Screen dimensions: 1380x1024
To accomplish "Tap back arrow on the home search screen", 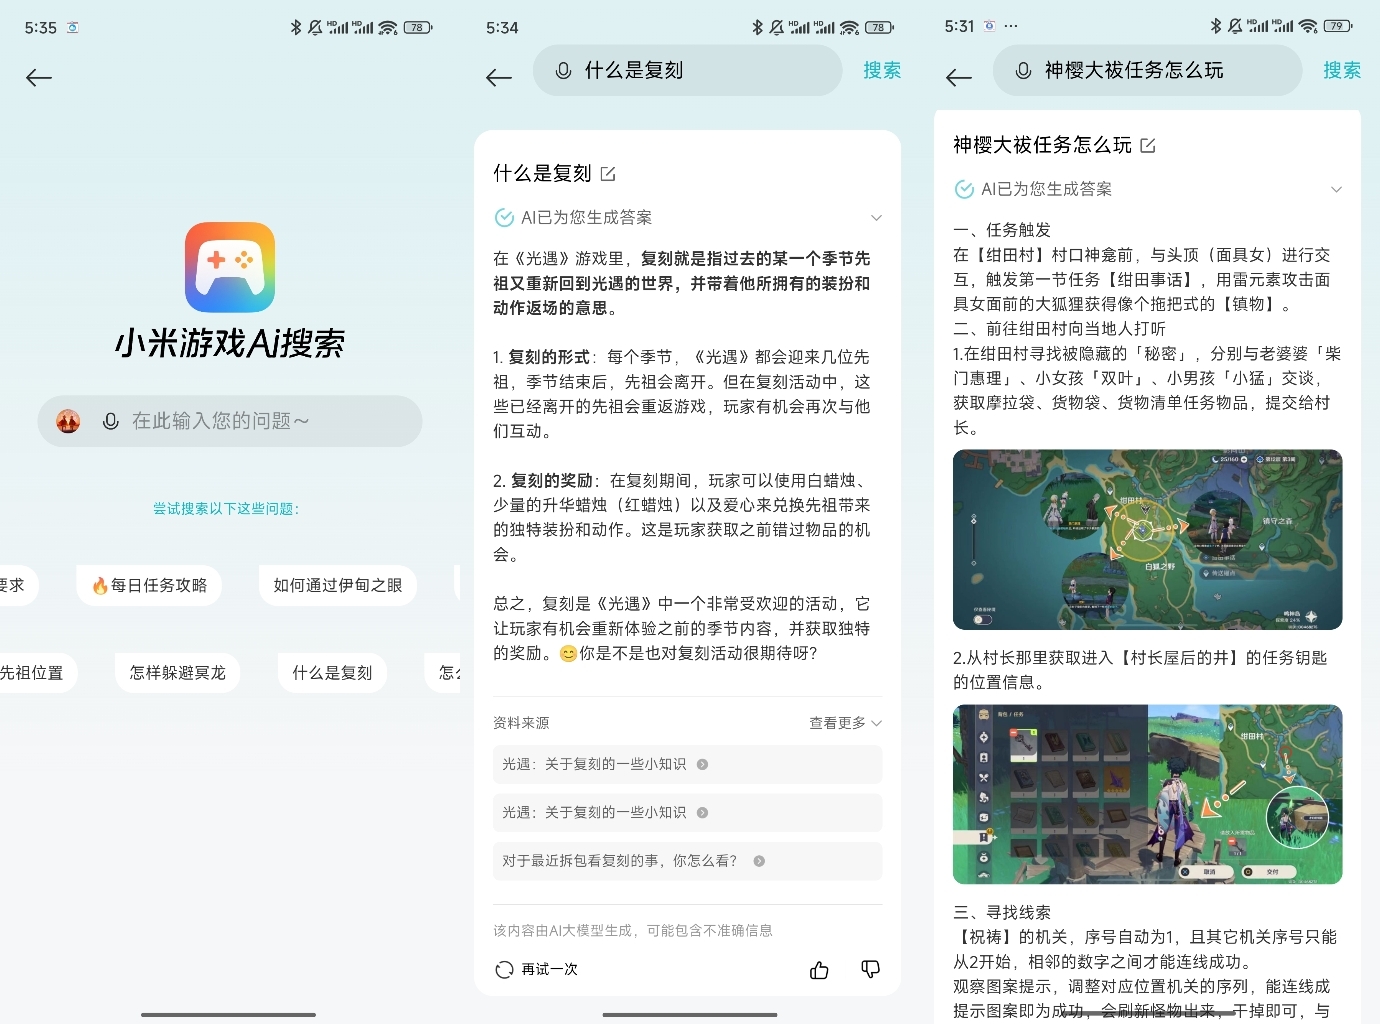I will (x=39, y=78).
